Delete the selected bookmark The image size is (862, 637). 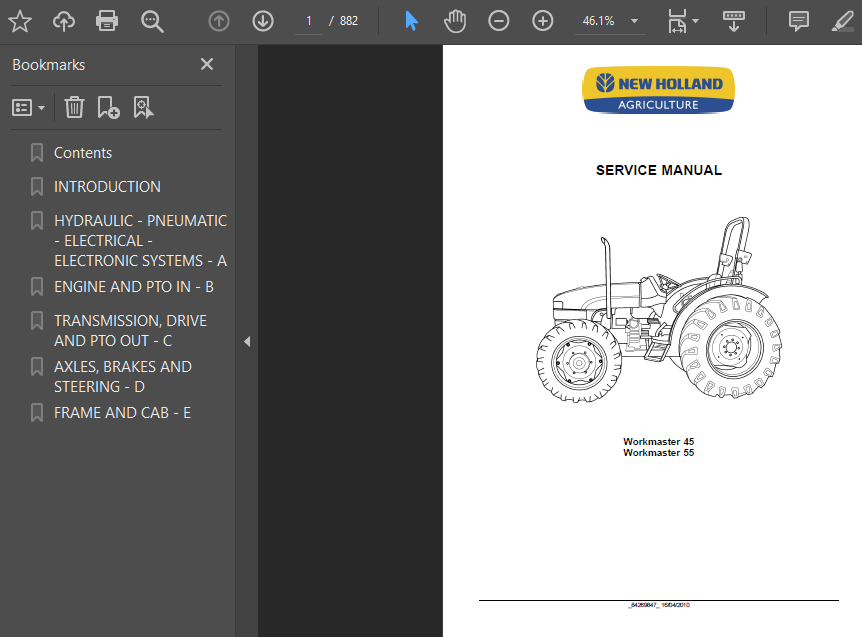coord(74,107)
